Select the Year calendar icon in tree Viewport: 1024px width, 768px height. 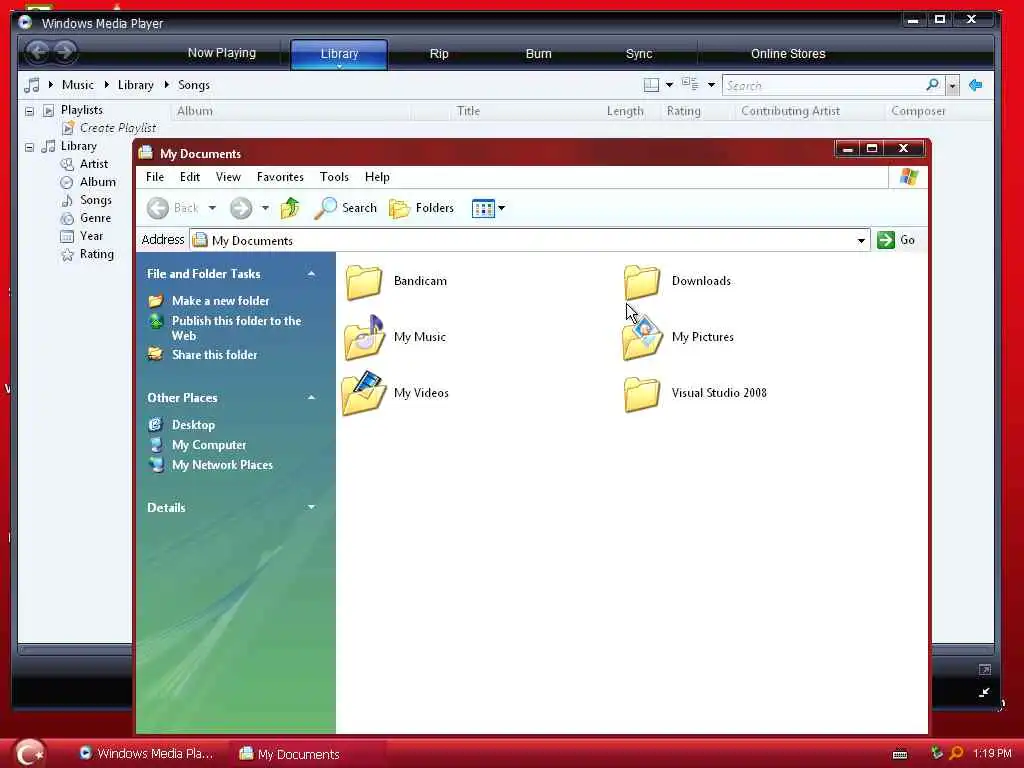pos(67,236)
